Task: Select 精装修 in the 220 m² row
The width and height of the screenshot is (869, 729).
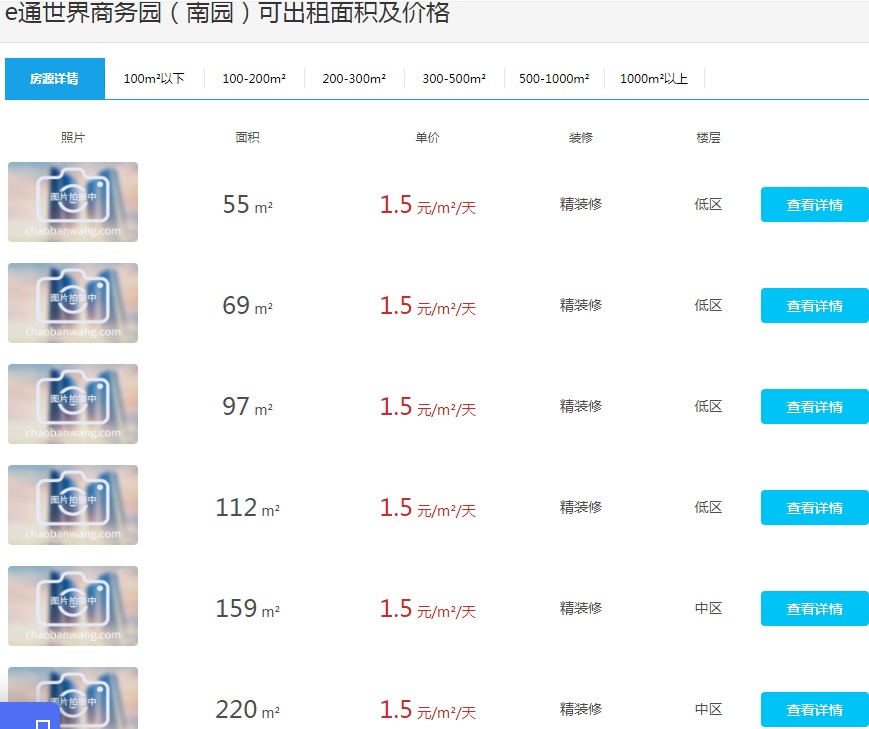Action: pyautogui.click(x=581, y=709)
